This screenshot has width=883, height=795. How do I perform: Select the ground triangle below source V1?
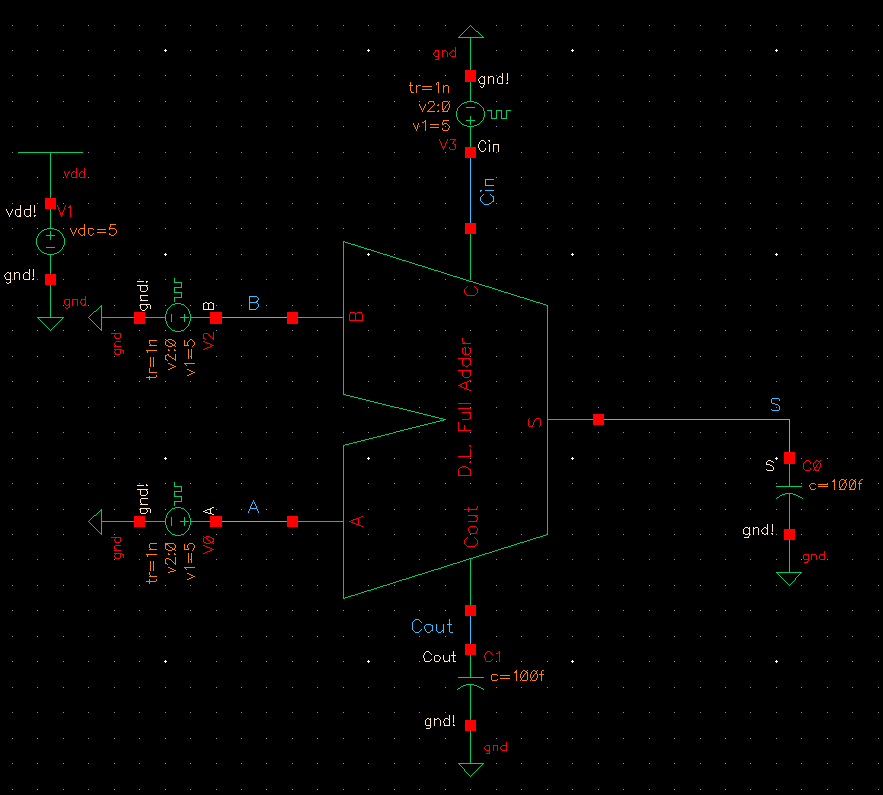click(x=48, y=323)
